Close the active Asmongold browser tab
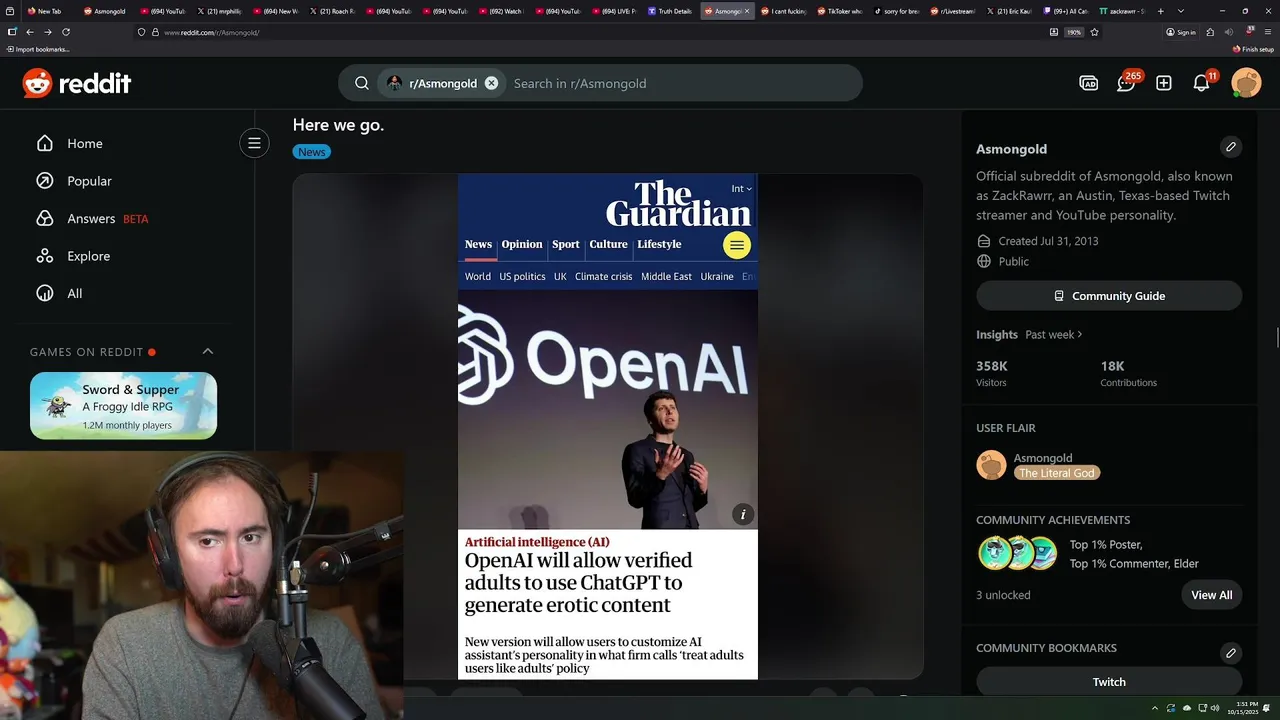The width and height of the screenshot is (1280, 720). 747,11
